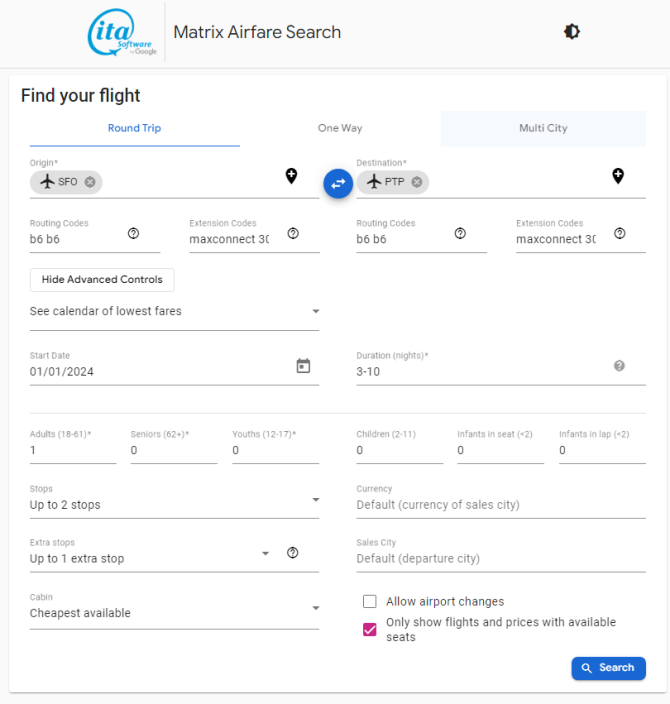The width and height of the screenshot is (670, 704).
Task: Click the Matrix Airfare Search title
Action: (257, 32)
